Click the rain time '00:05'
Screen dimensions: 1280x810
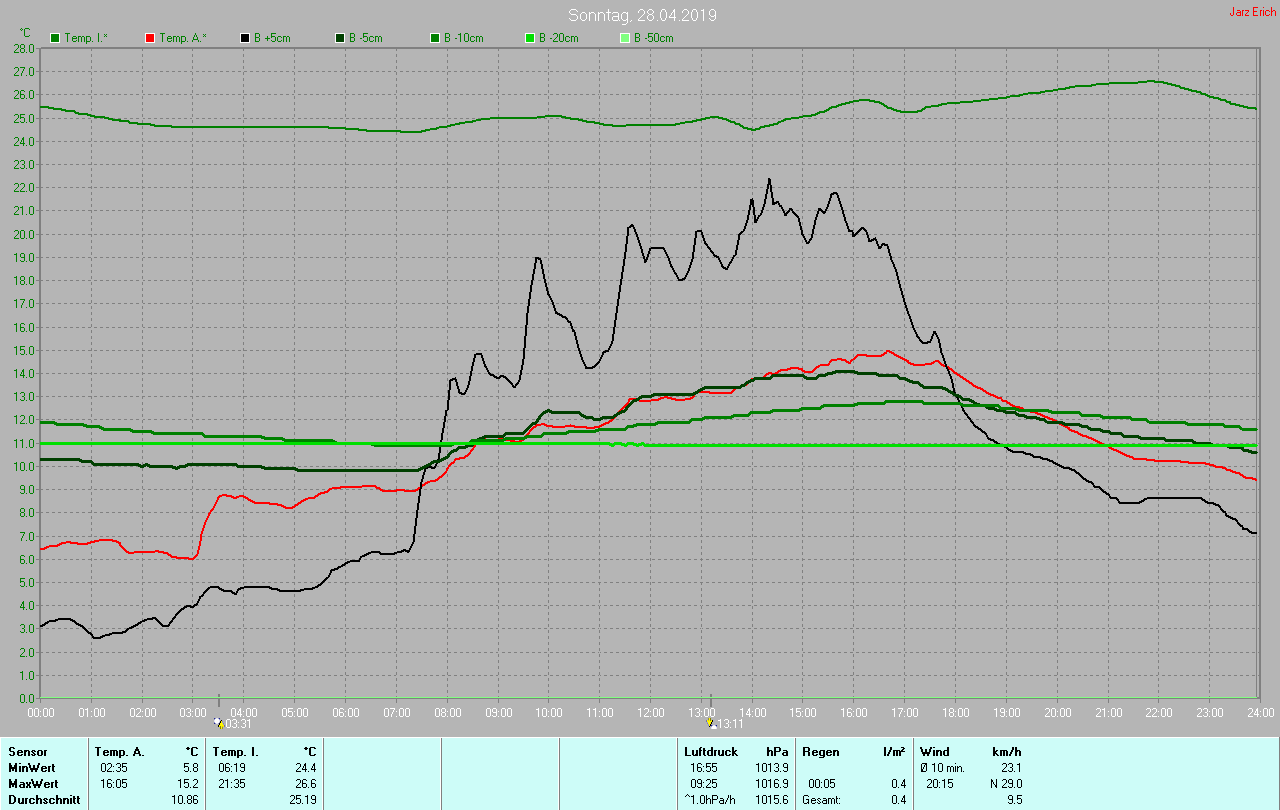pyautogui.click(x=821, y=784)
